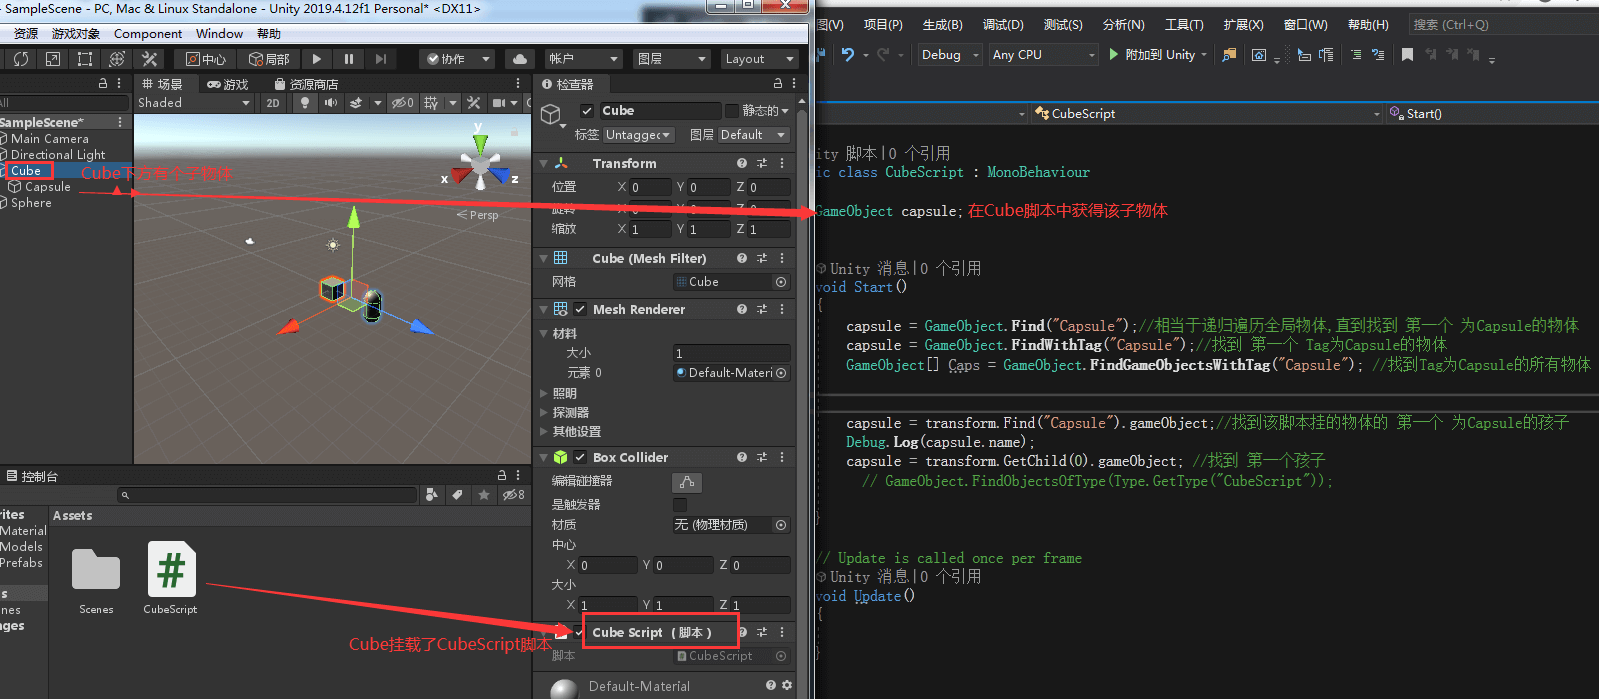The width and height of the screenshot is (1599, 699).
Task: Open the Component menu in Unity
Action: coord(147,34)
